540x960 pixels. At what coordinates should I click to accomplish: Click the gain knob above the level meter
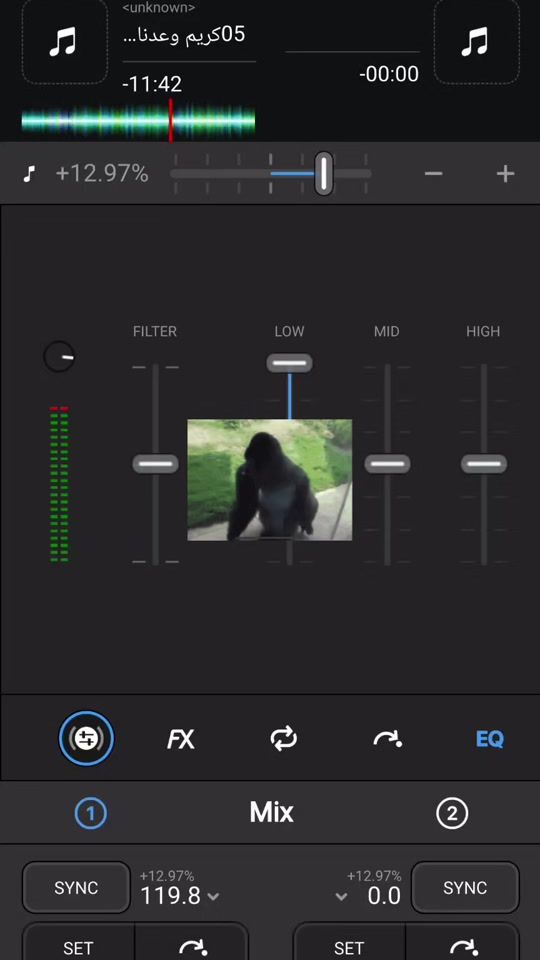click(59, 356)
